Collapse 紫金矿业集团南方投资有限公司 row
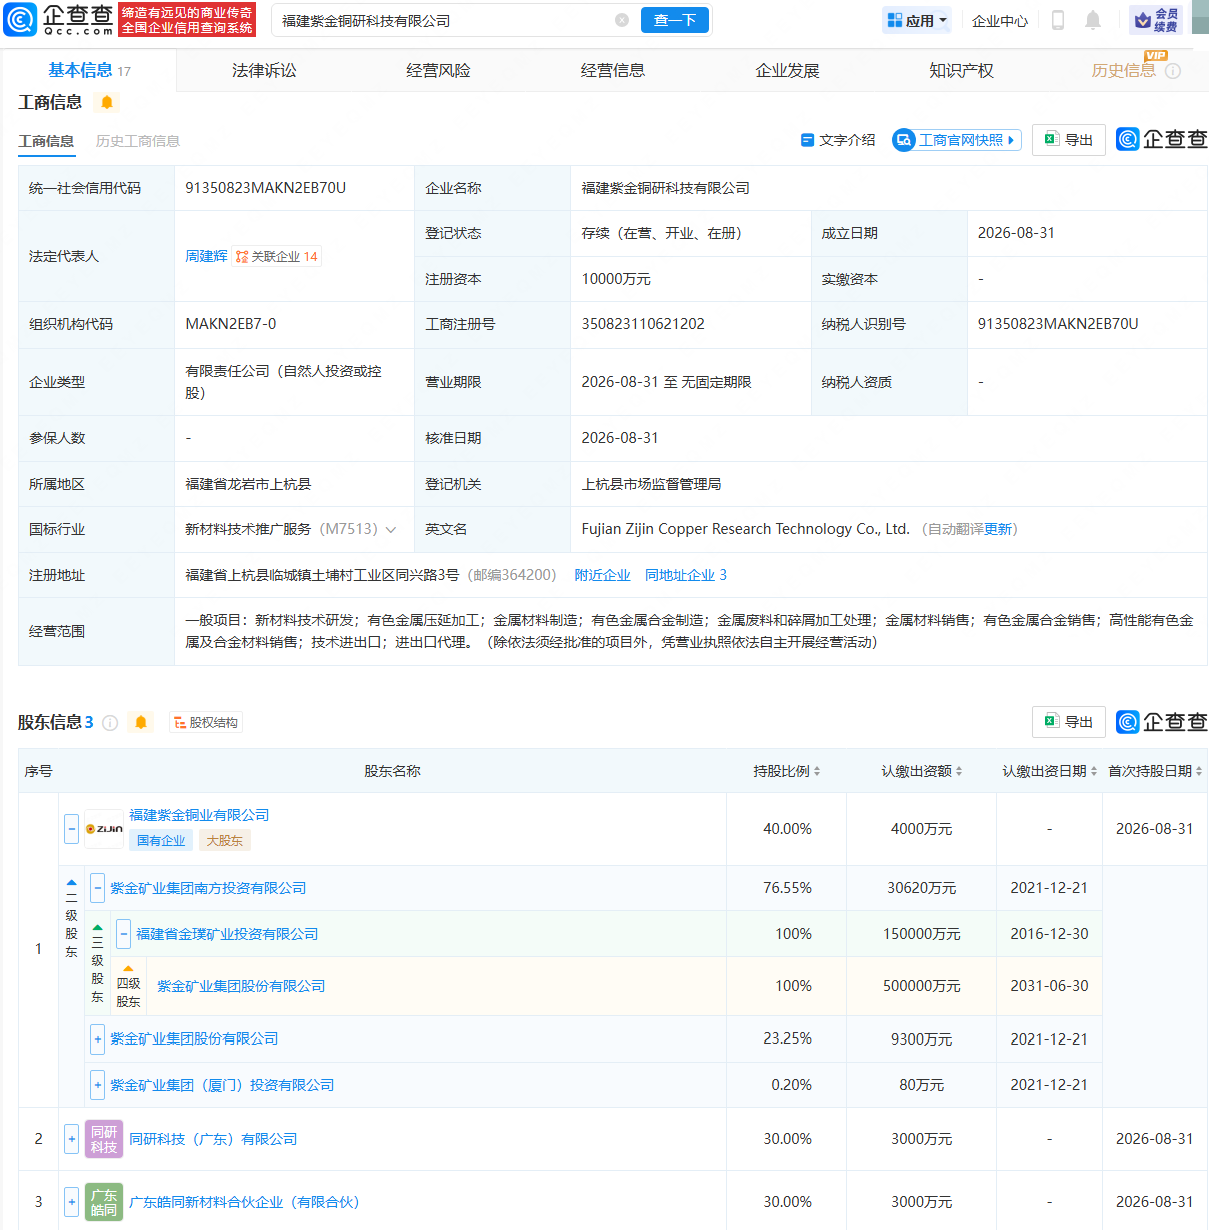1209x1230 pixels. click(x=98, y=888)
